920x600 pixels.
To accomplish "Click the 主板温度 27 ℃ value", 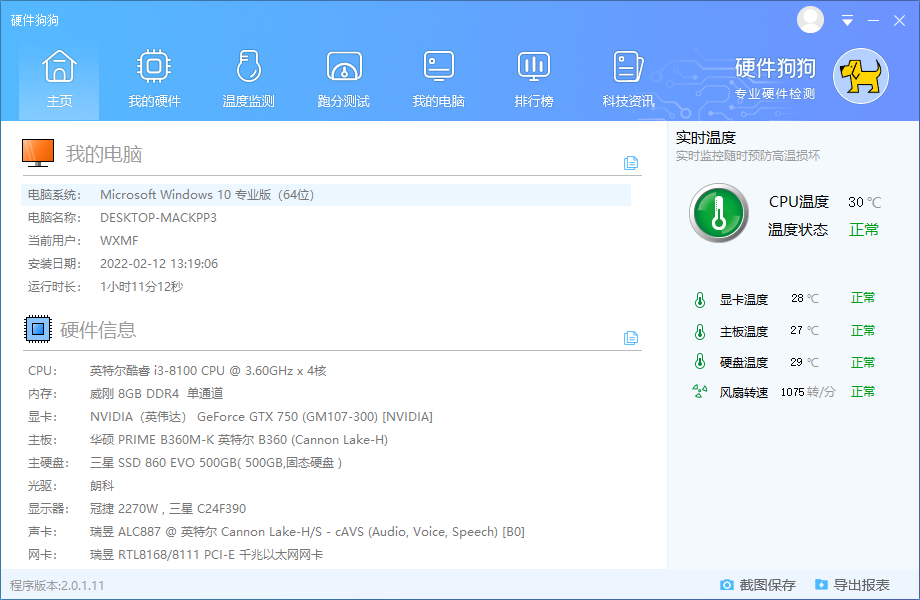I will click(x=804, y=330).
